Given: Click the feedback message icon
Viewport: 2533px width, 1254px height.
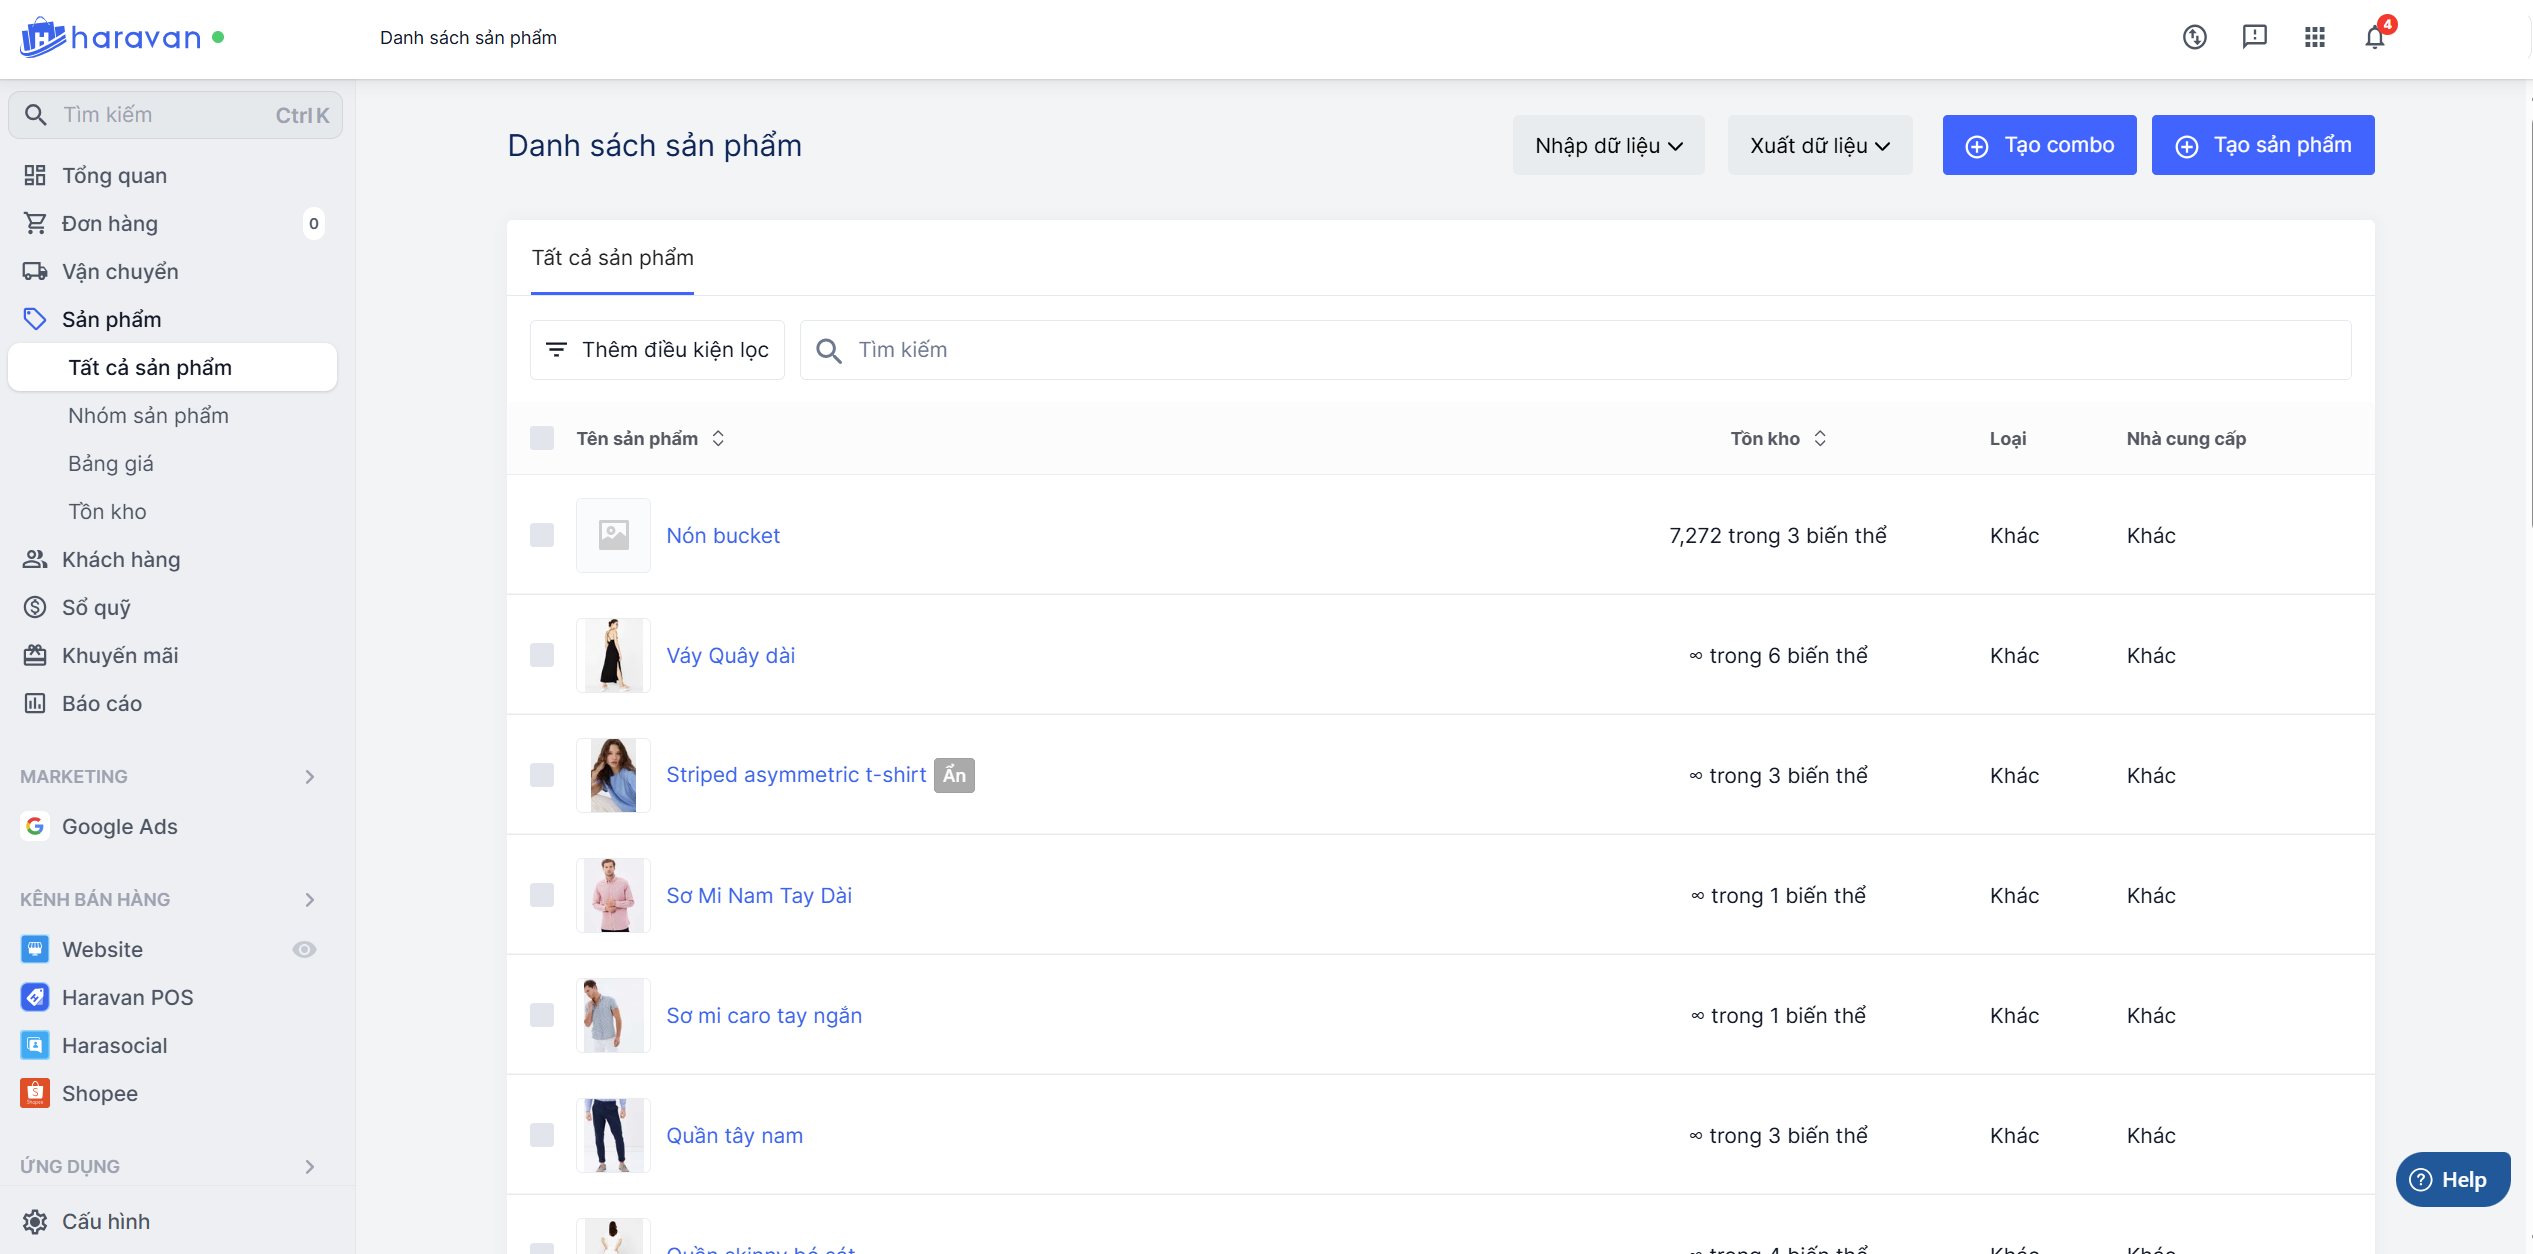Looking at the screenshot, I should [2254, 37].
